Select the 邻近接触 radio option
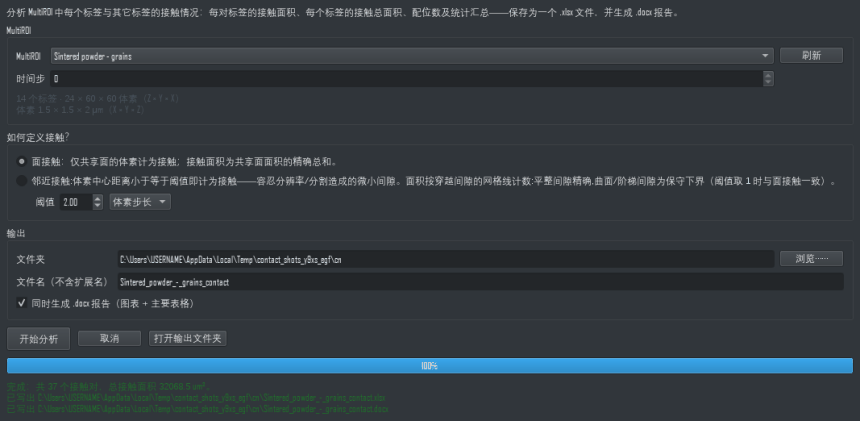 [21, 181]
